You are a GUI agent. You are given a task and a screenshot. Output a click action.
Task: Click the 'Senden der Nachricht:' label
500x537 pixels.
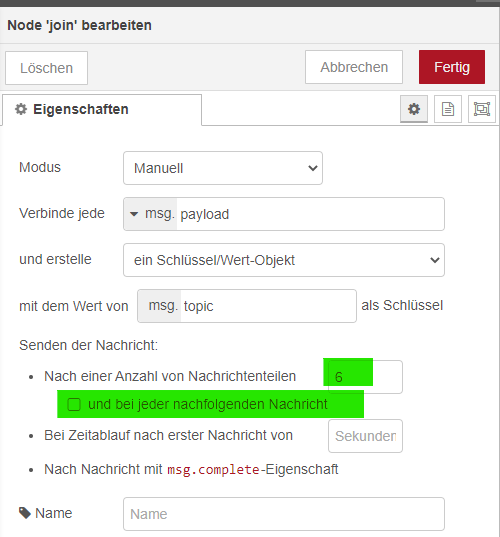[x=89, y=345]
